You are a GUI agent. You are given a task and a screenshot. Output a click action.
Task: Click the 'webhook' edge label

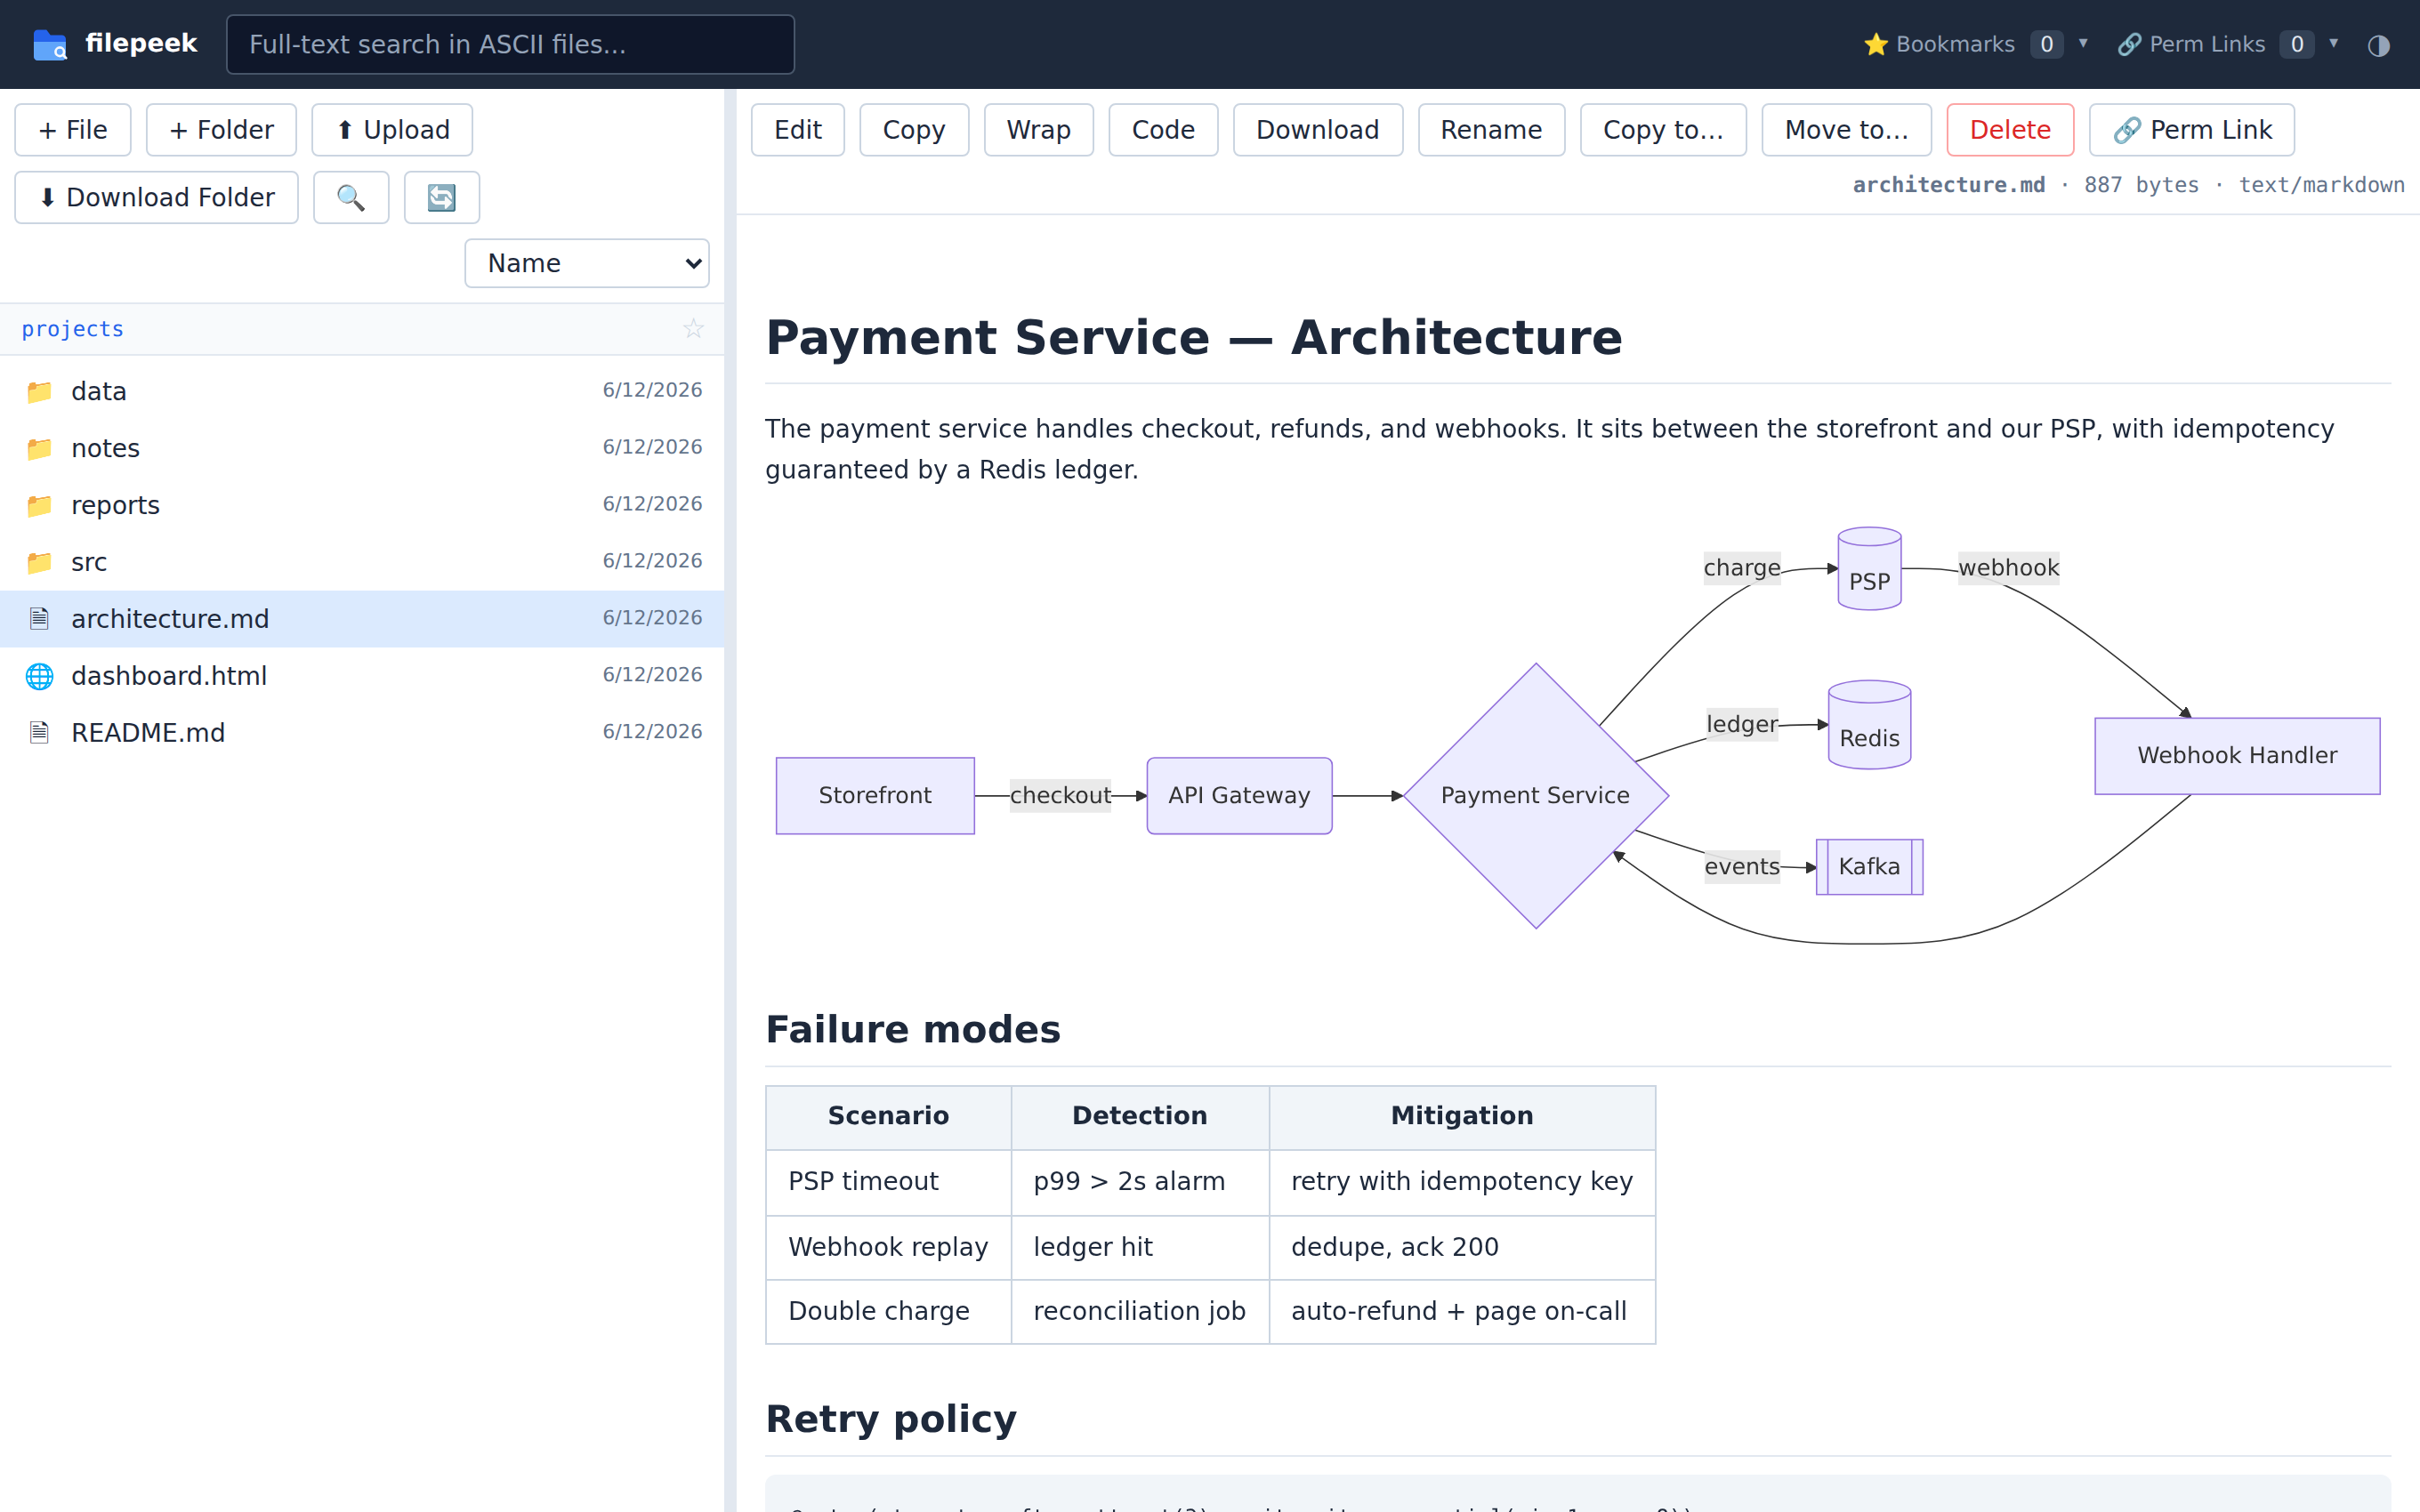pyautogui.click(x=2008, y=568)
